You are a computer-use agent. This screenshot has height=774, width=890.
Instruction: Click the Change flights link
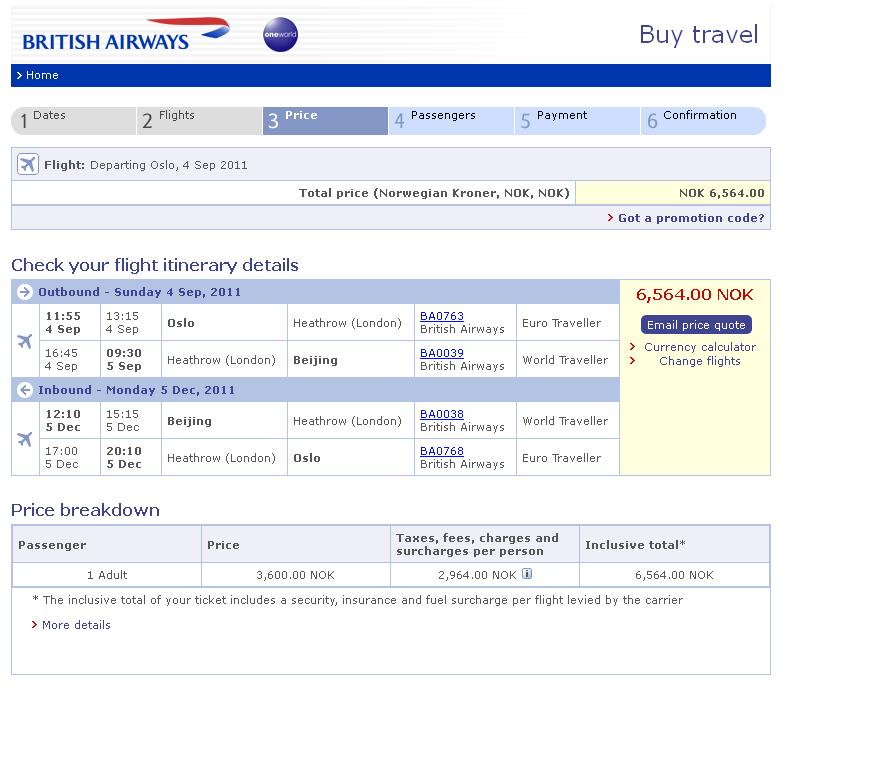coord(699,361)
